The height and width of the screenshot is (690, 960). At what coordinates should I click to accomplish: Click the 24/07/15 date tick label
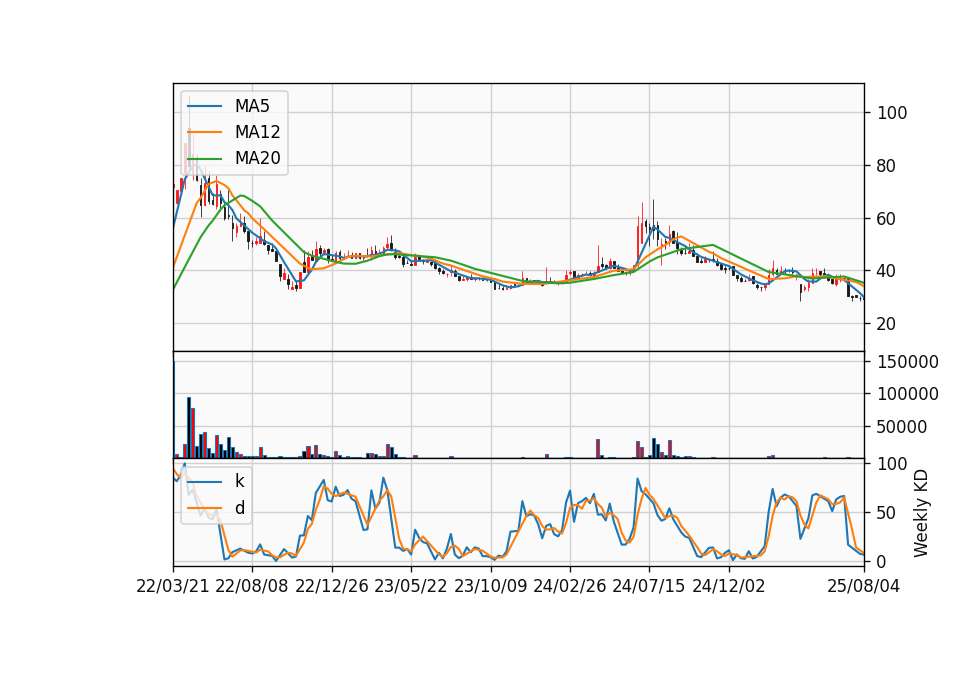tap(649, 586)
